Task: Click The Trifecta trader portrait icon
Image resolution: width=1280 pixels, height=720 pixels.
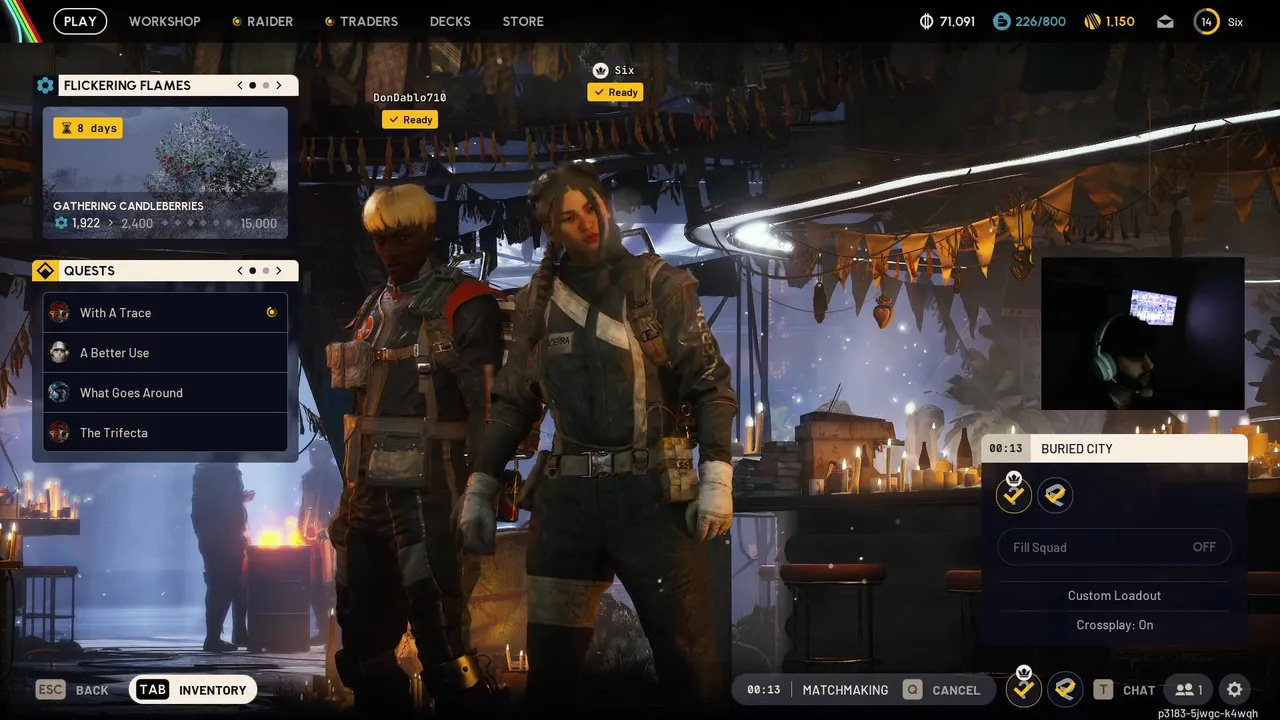Action: pyautogui.click(x=59, y=432)
